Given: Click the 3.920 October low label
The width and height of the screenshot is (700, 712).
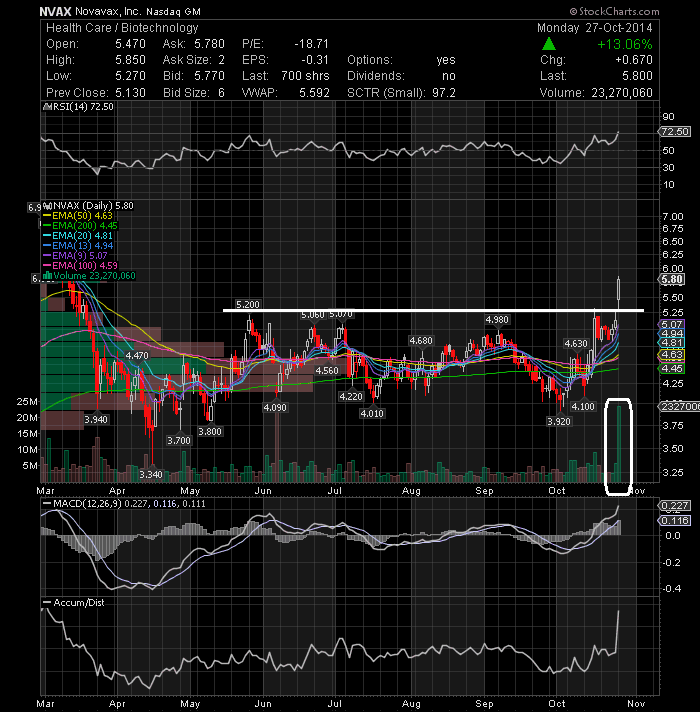Looking at the screenshot, I should pos(558,421).
